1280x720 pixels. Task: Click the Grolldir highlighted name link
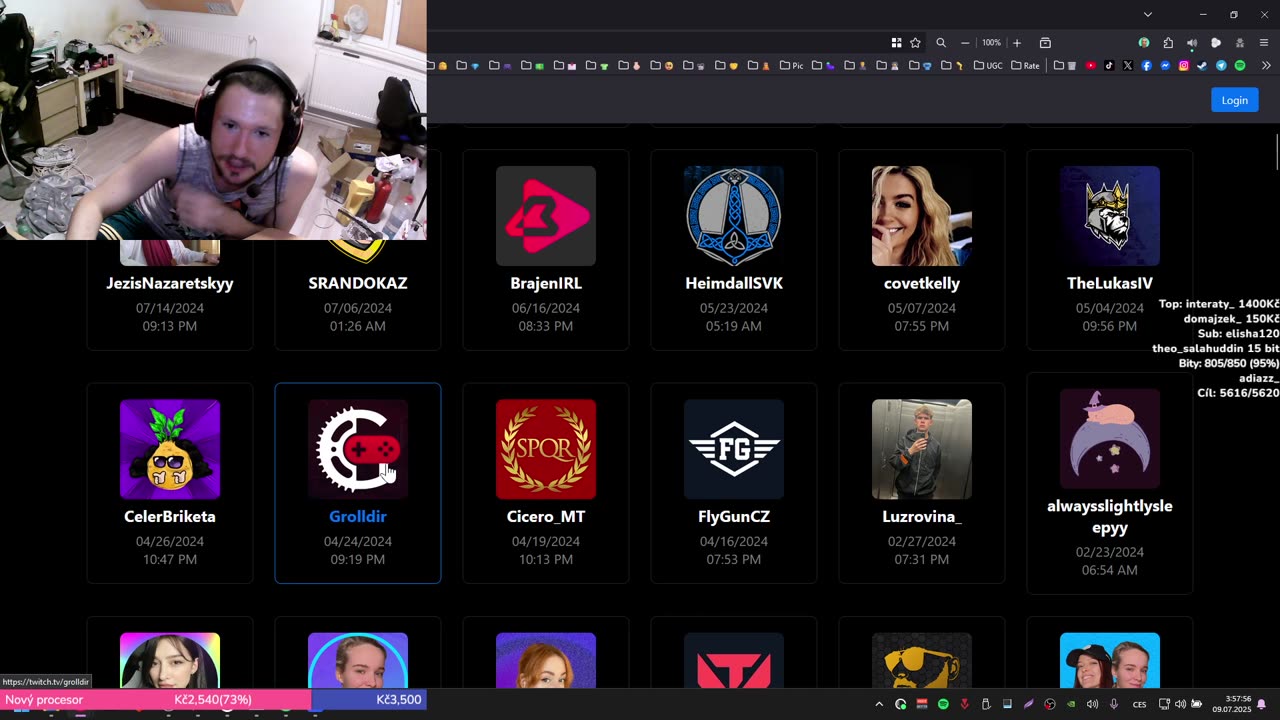click(358, 516)
